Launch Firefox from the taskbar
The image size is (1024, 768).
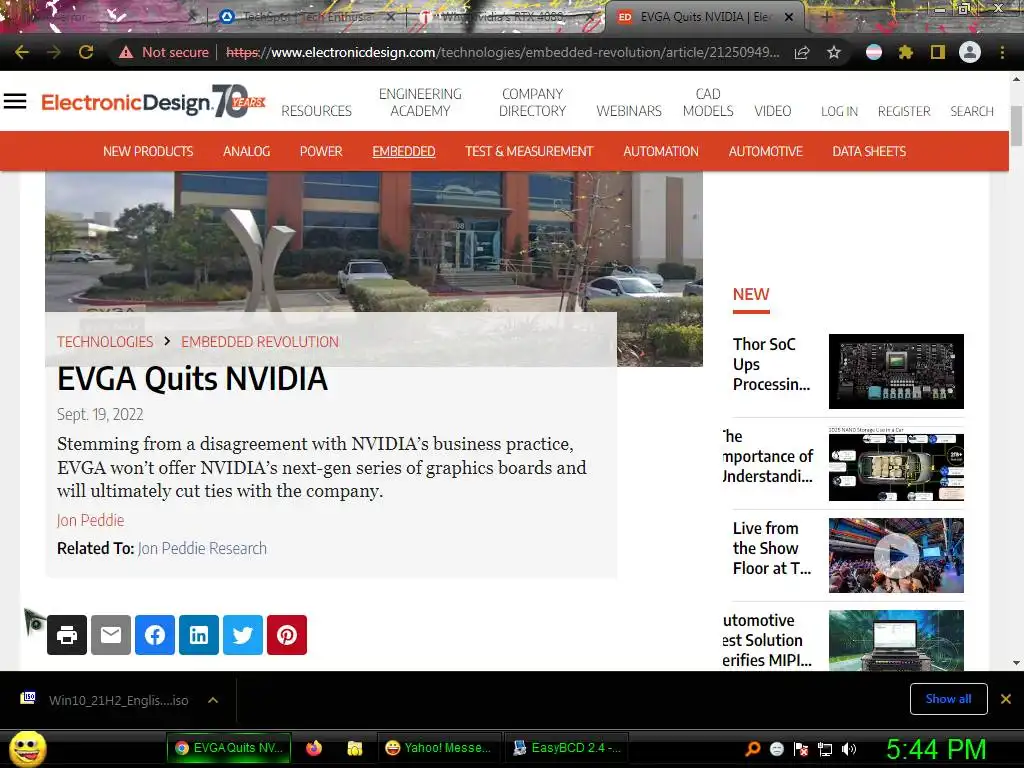[314, 748]
